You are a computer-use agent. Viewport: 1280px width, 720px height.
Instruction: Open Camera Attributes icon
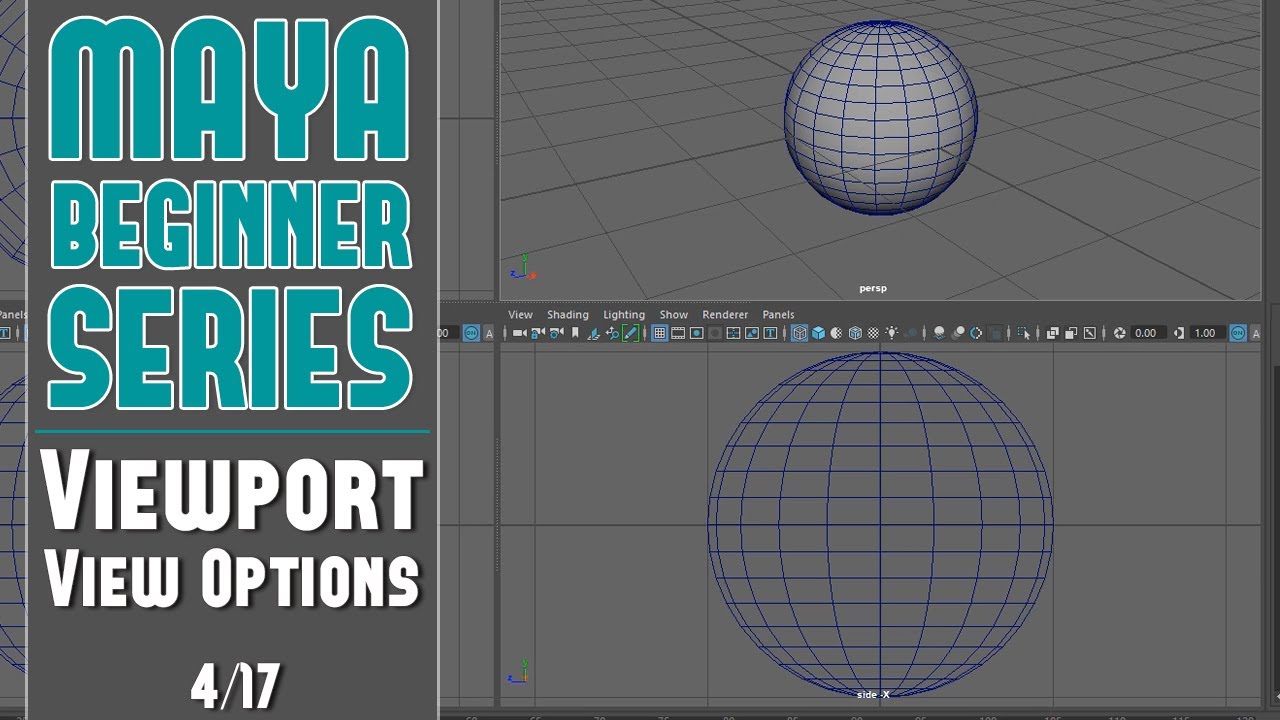[556, 333]
